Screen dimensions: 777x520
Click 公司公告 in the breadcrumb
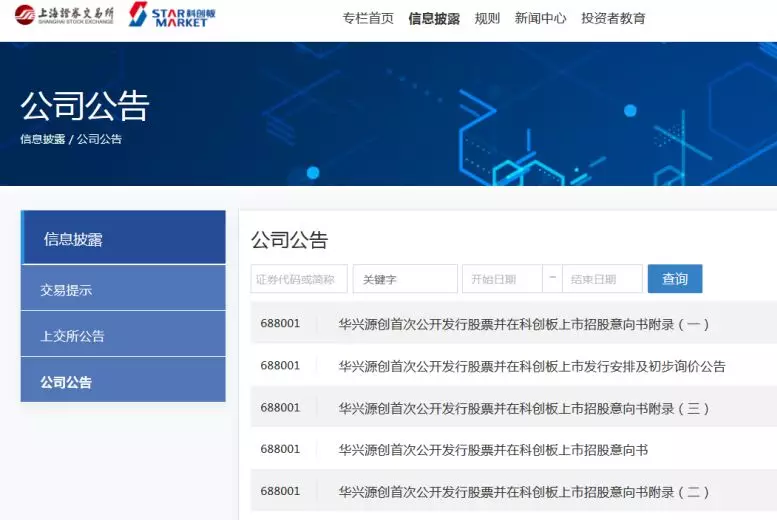tap(99, 139)
